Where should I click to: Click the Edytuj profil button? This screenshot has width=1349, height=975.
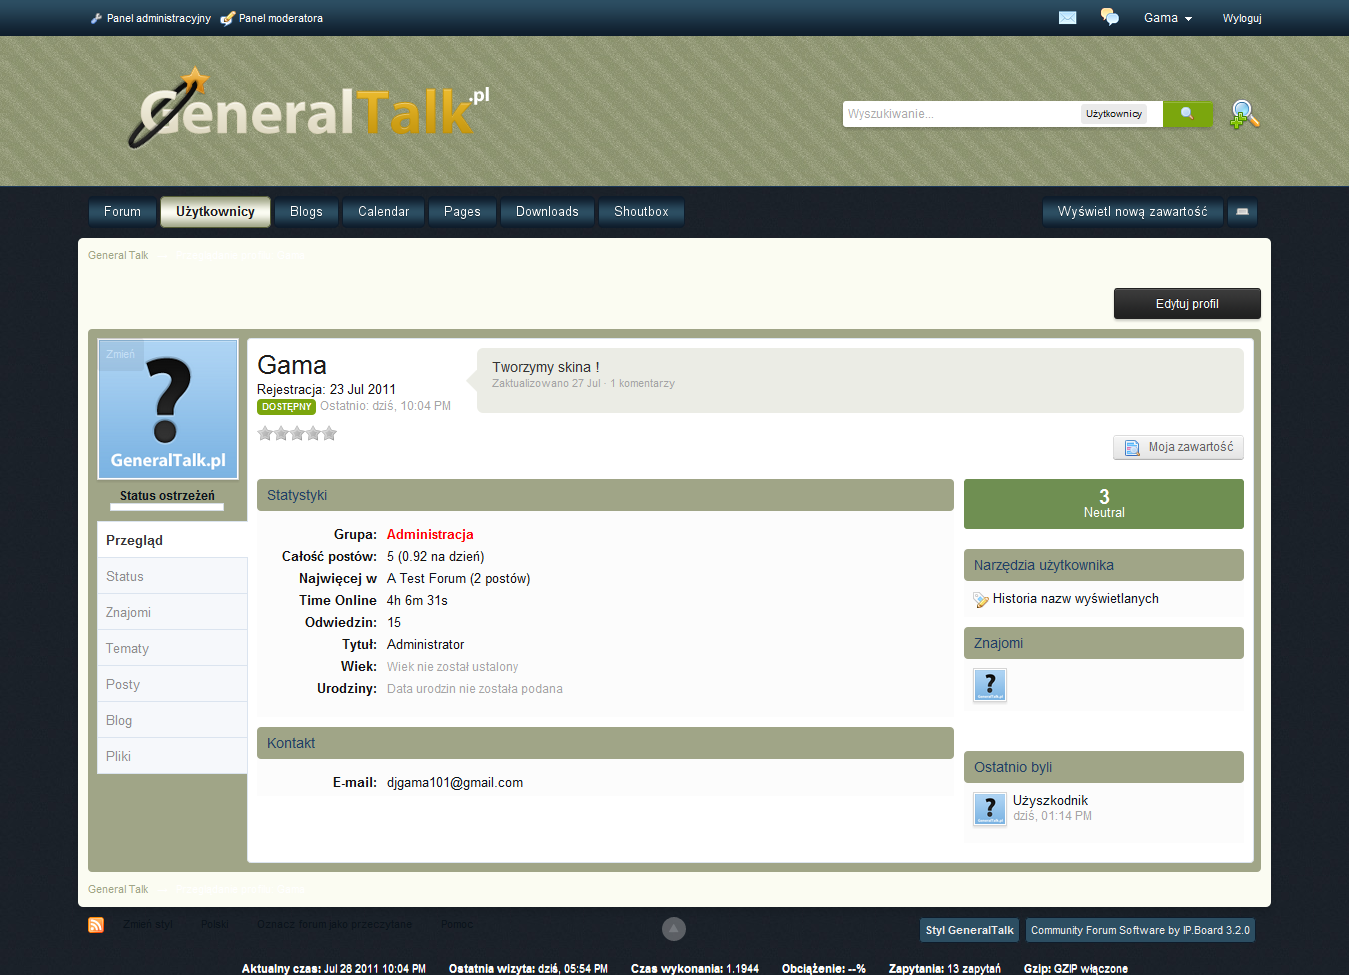(x=1187, y=304)
